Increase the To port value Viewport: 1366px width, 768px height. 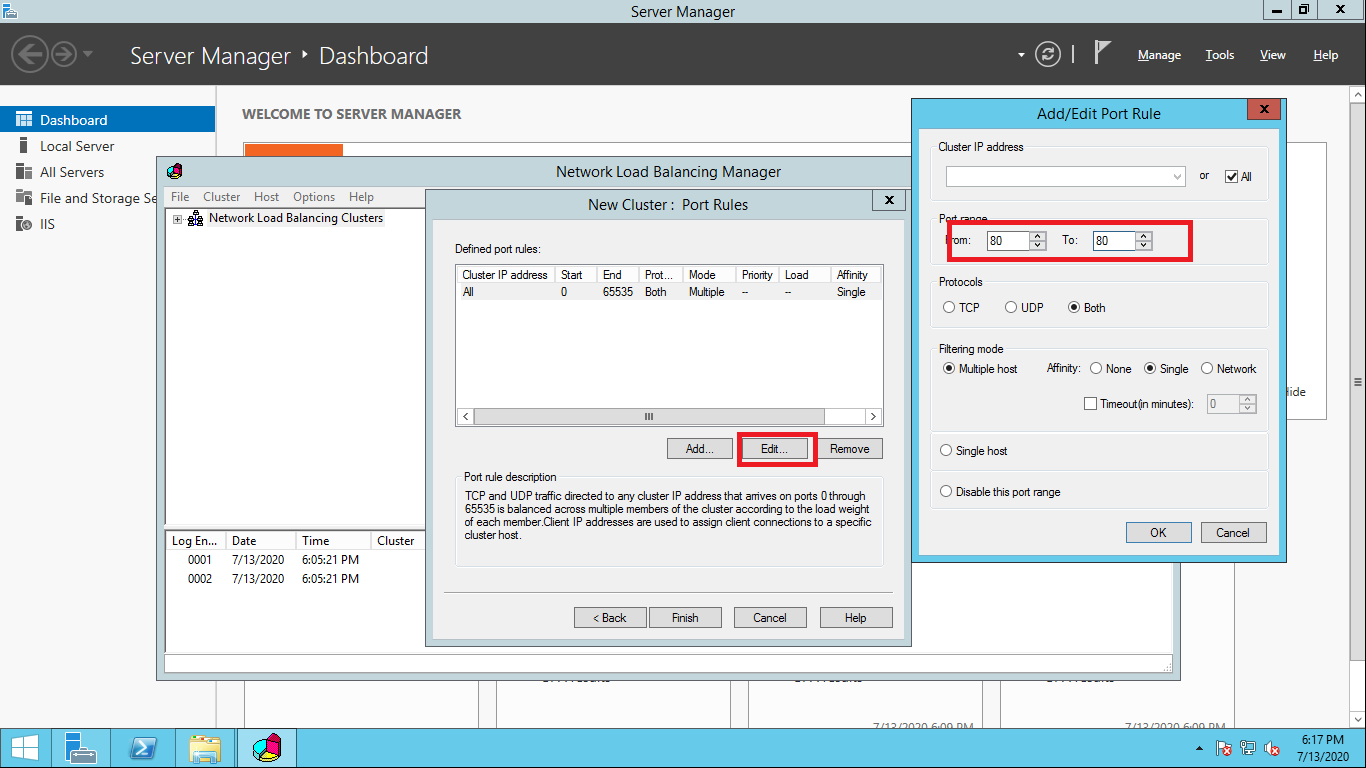tap(1144, 236)
